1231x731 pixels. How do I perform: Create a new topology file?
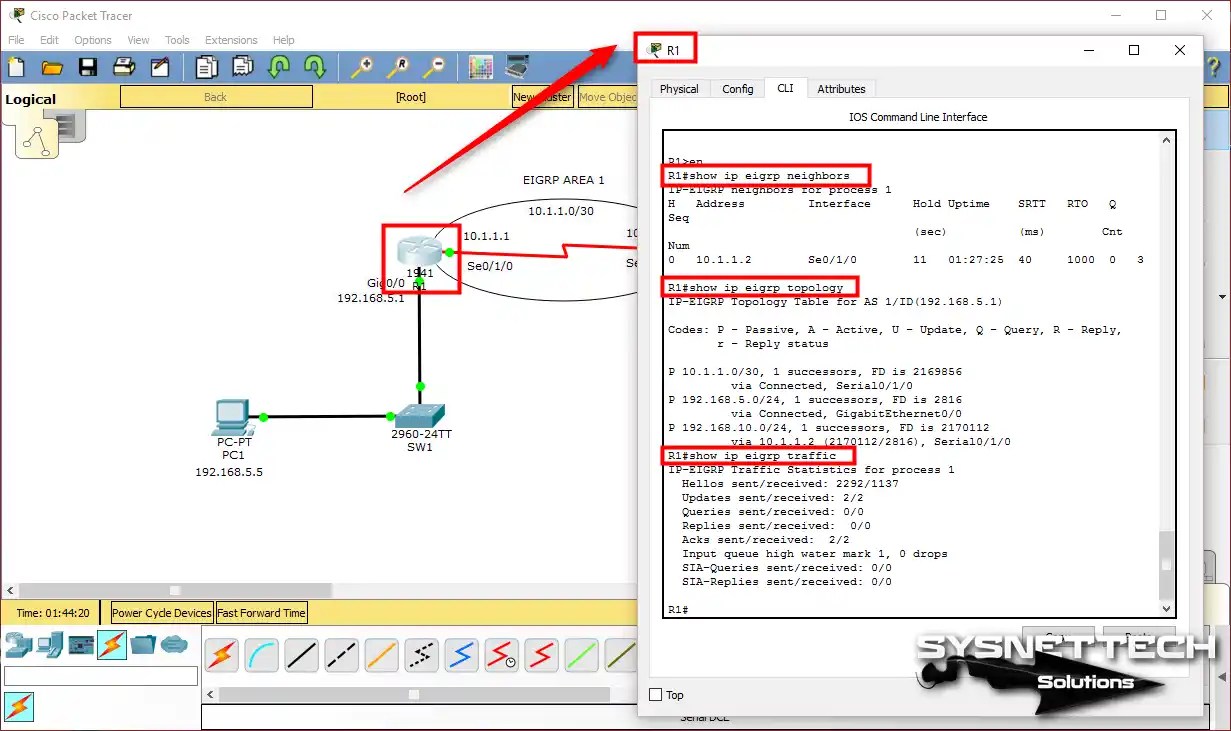click(x=15, y=66)
